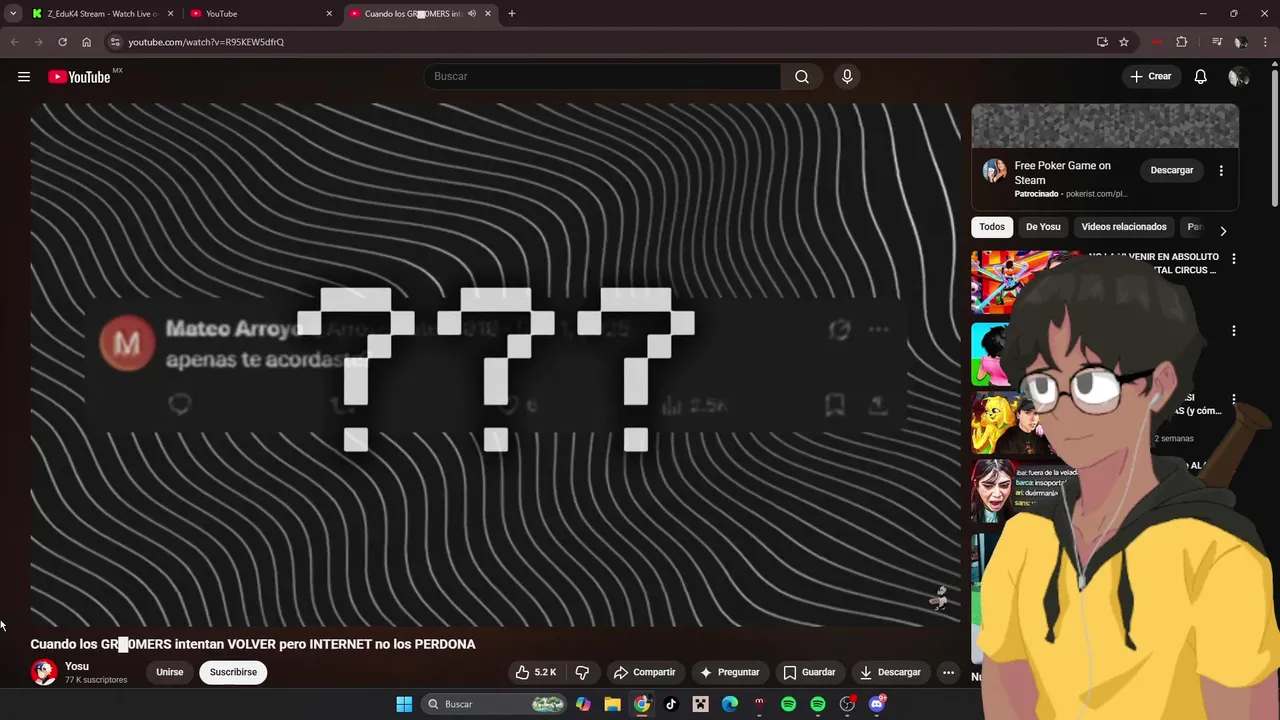
Task: Reload the page
Action: [62, 42]
